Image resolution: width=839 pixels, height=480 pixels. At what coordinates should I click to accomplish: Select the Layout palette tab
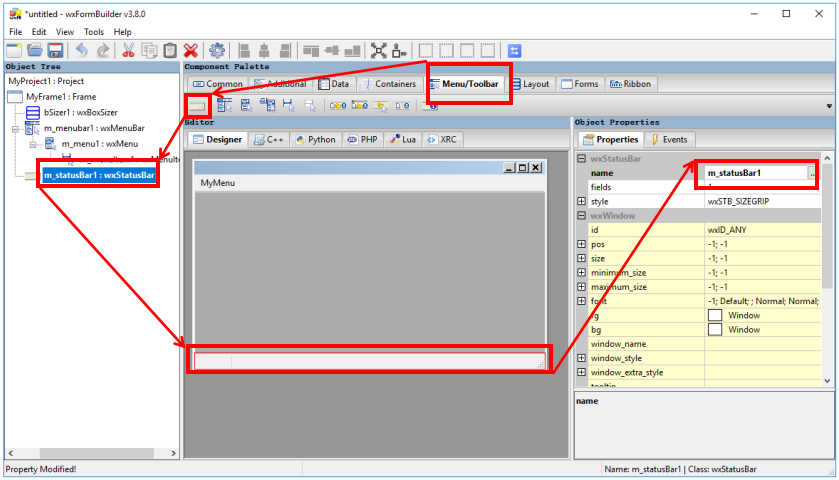[530, 84]
